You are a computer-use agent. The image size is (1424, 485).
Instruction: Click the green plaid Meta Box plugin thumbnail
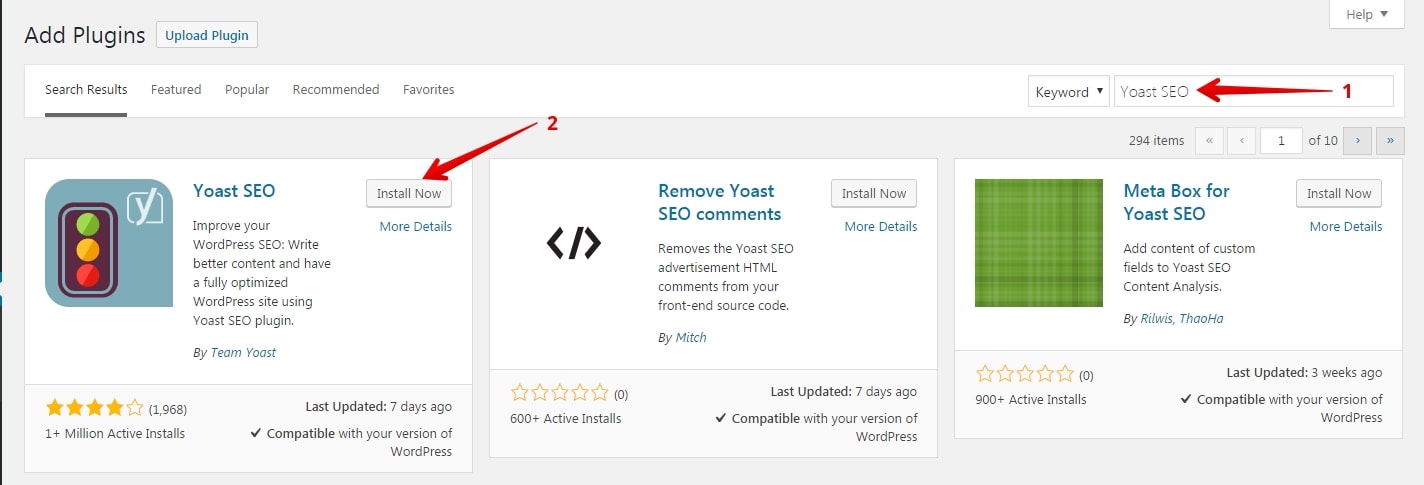pos(1039,243)
